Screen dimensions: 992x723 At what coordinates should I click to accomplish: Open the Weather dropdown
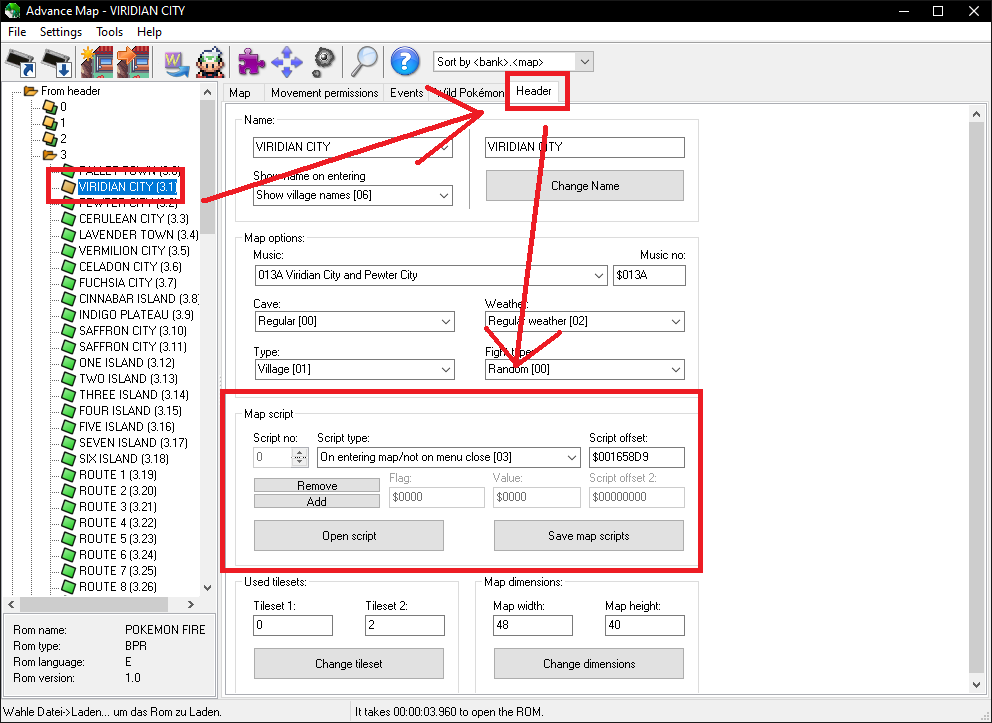[675, 321]
